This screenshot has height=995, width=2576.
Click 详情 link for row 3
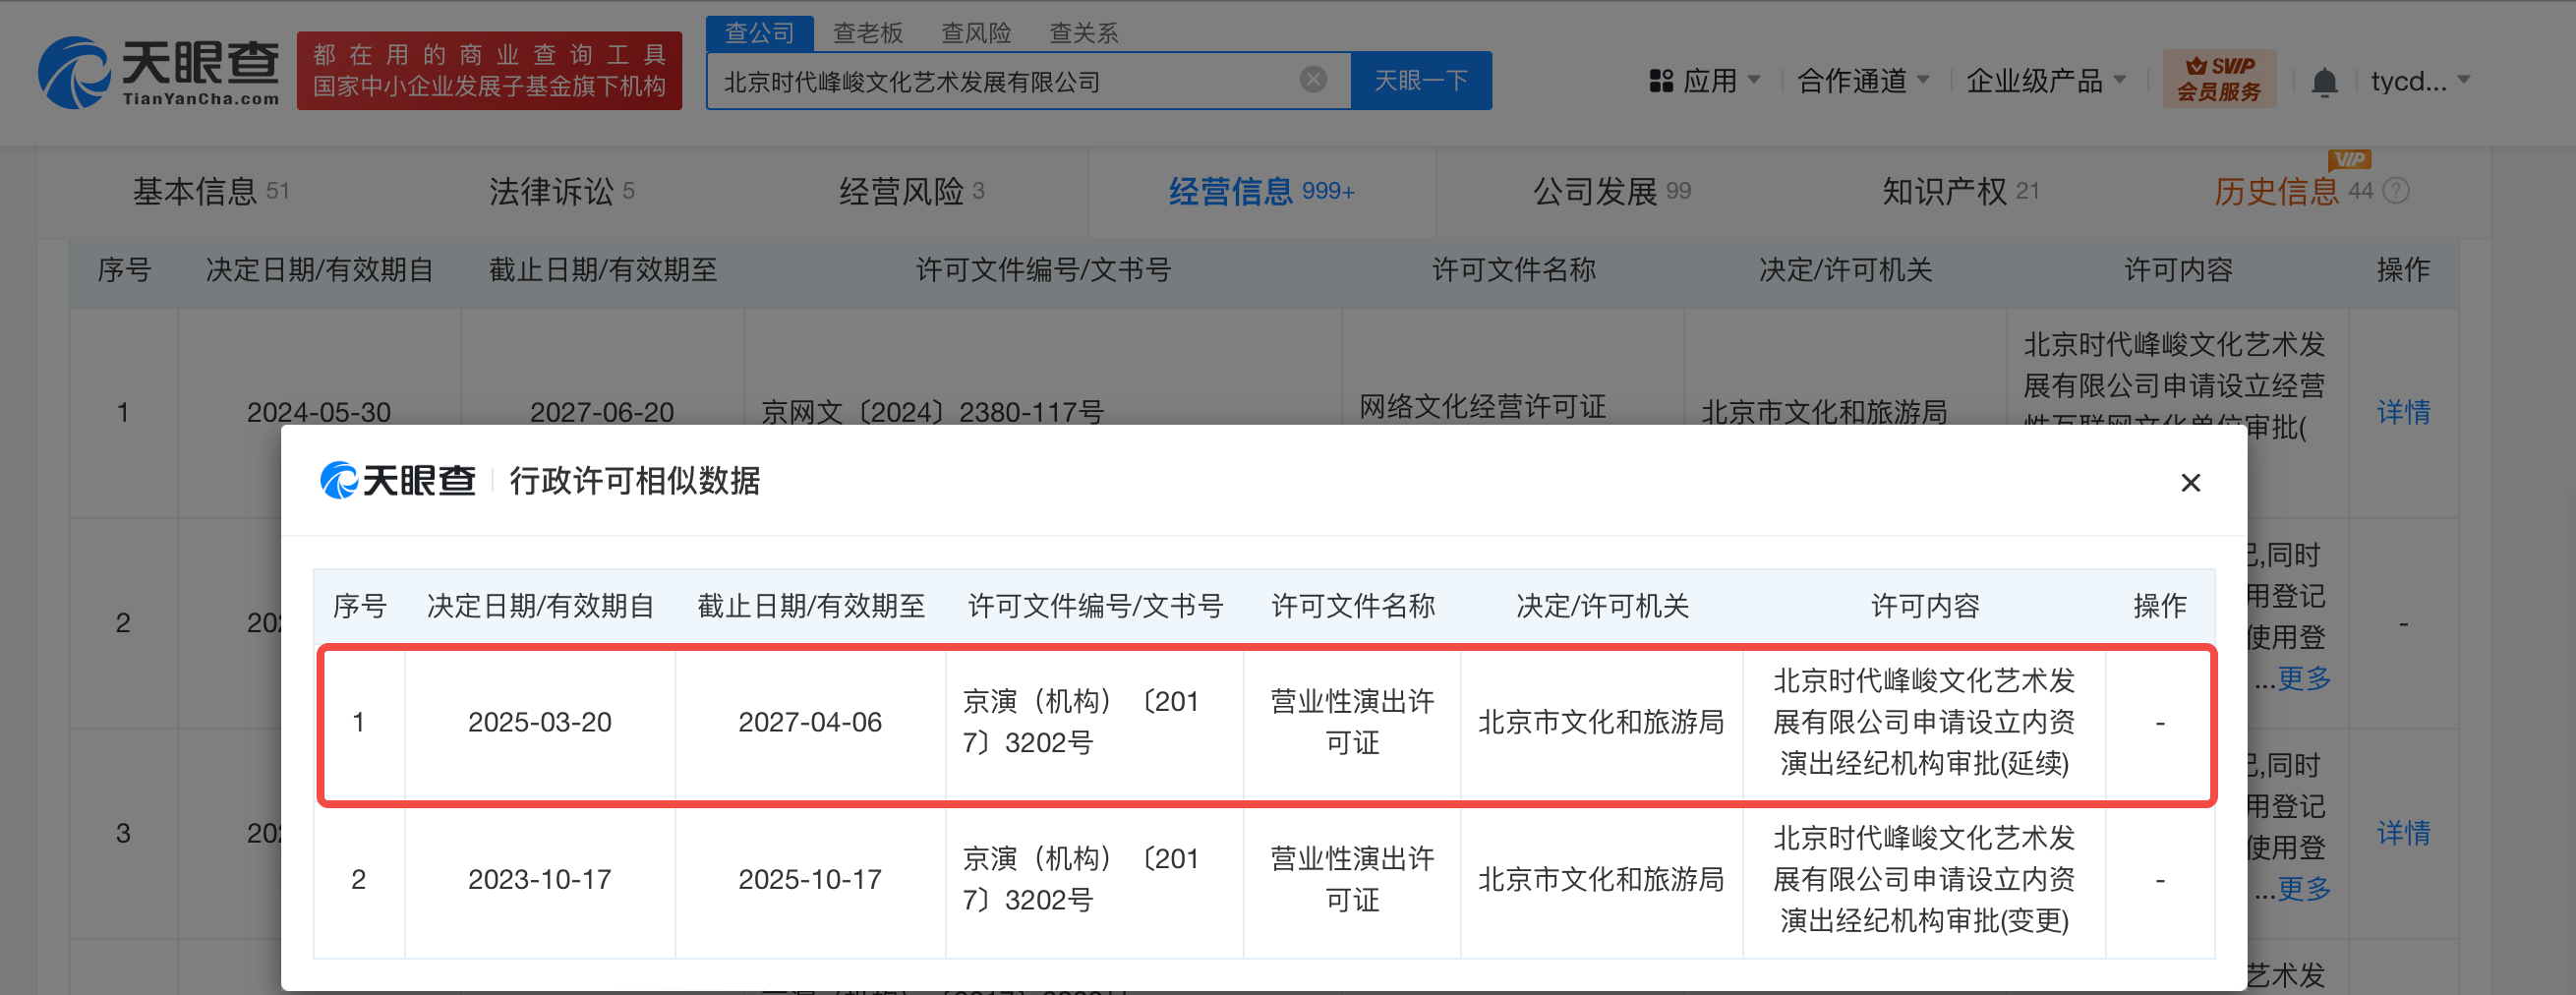pyautogui.click(x=2403, y=833)
